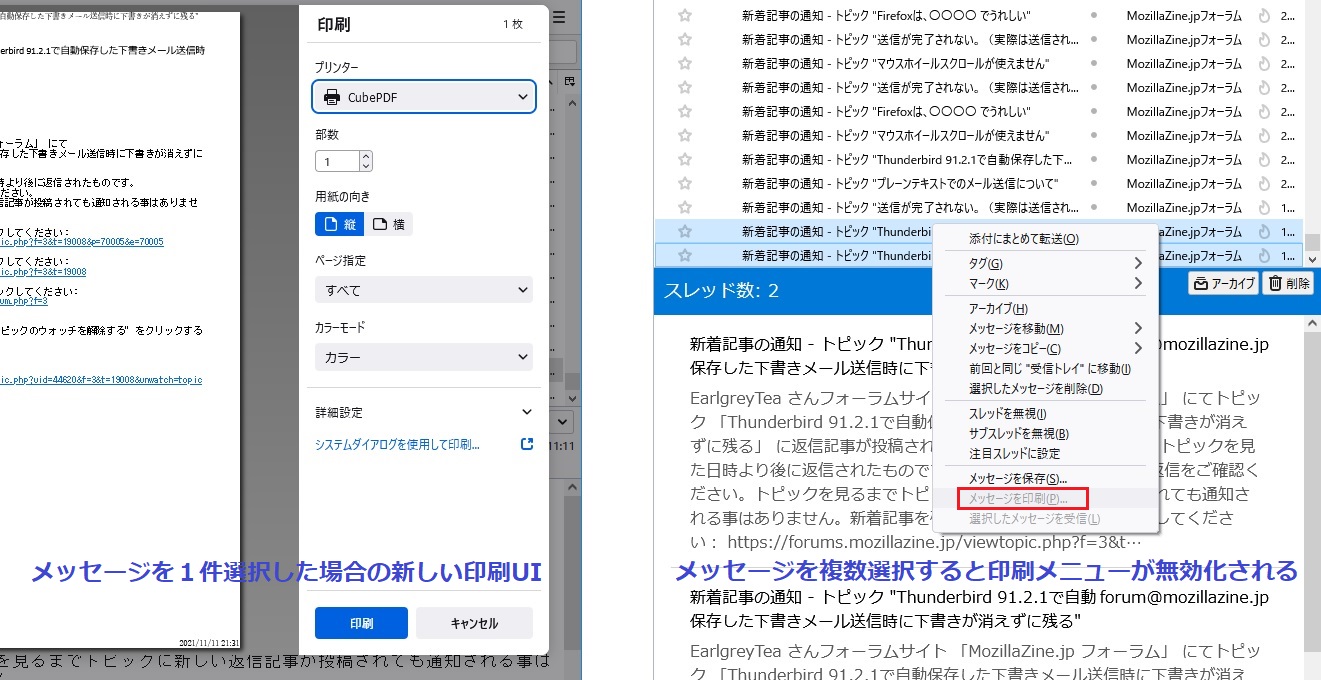Click the blue 印刷 print button
This screenshot has width=1321, height=680.
tap(361, 623)
